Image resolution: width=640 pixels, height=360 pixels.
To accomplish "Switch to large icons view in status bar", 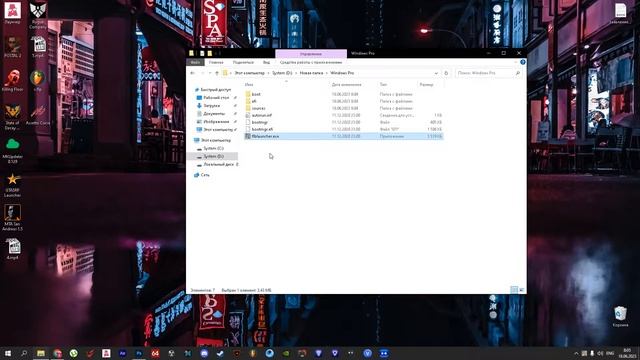I will tap(521, 290).
